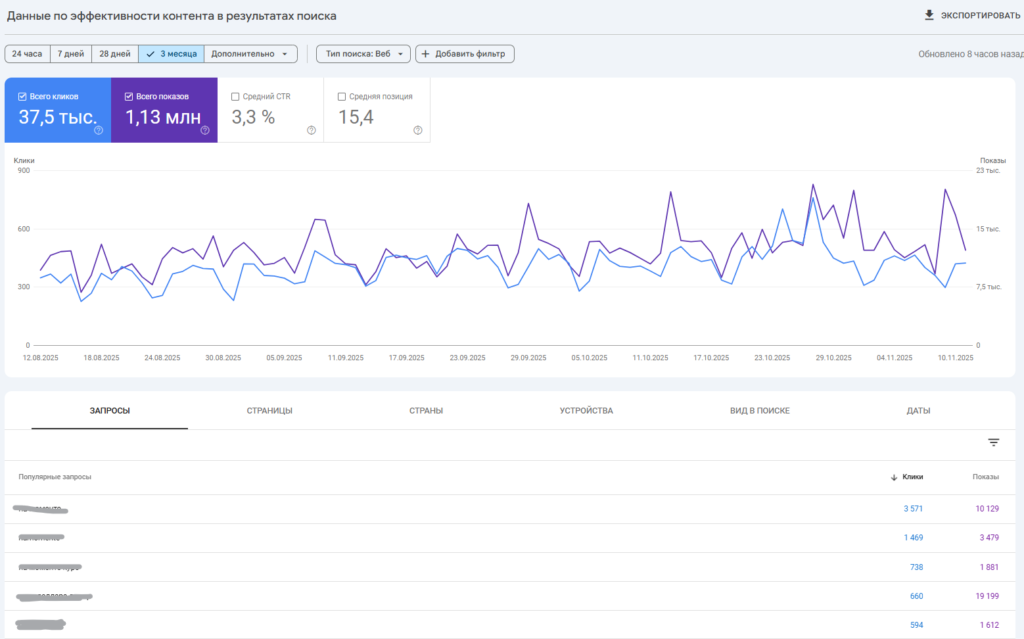Click the экспортировать download icon
1024x639 pixels.
930,15
